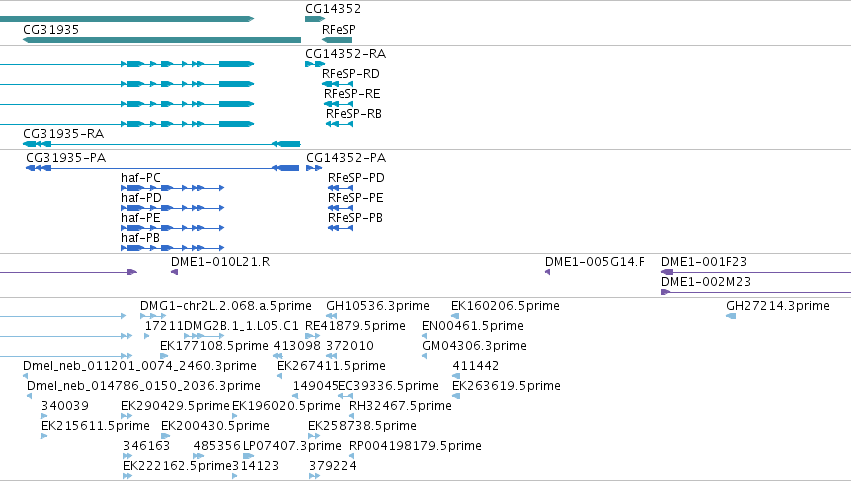Select insertion DME1-010L21.R
This screenshot has width=851, height=481.
click(174, 272)
